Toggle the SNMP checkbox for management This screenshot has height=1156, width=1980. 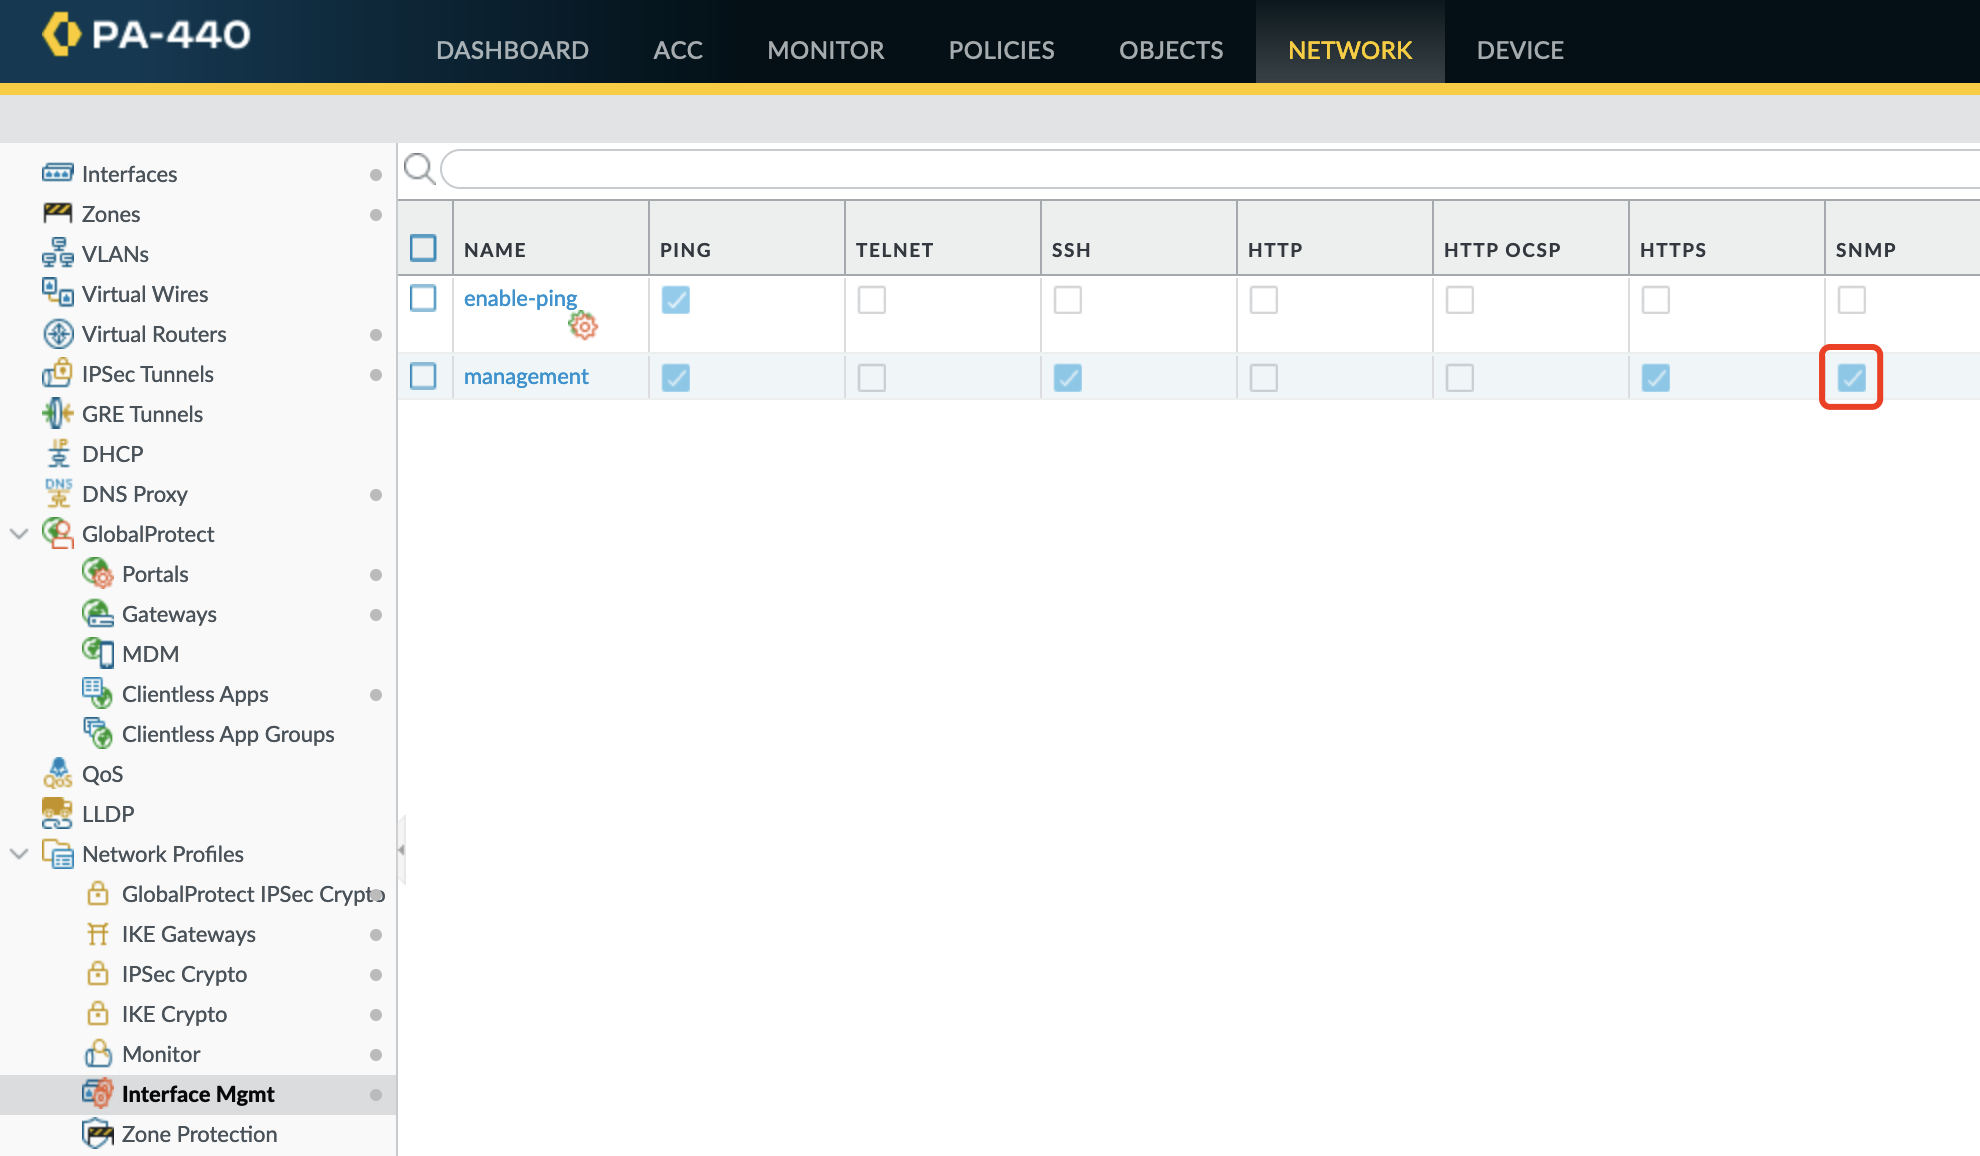click(1852, 377)
